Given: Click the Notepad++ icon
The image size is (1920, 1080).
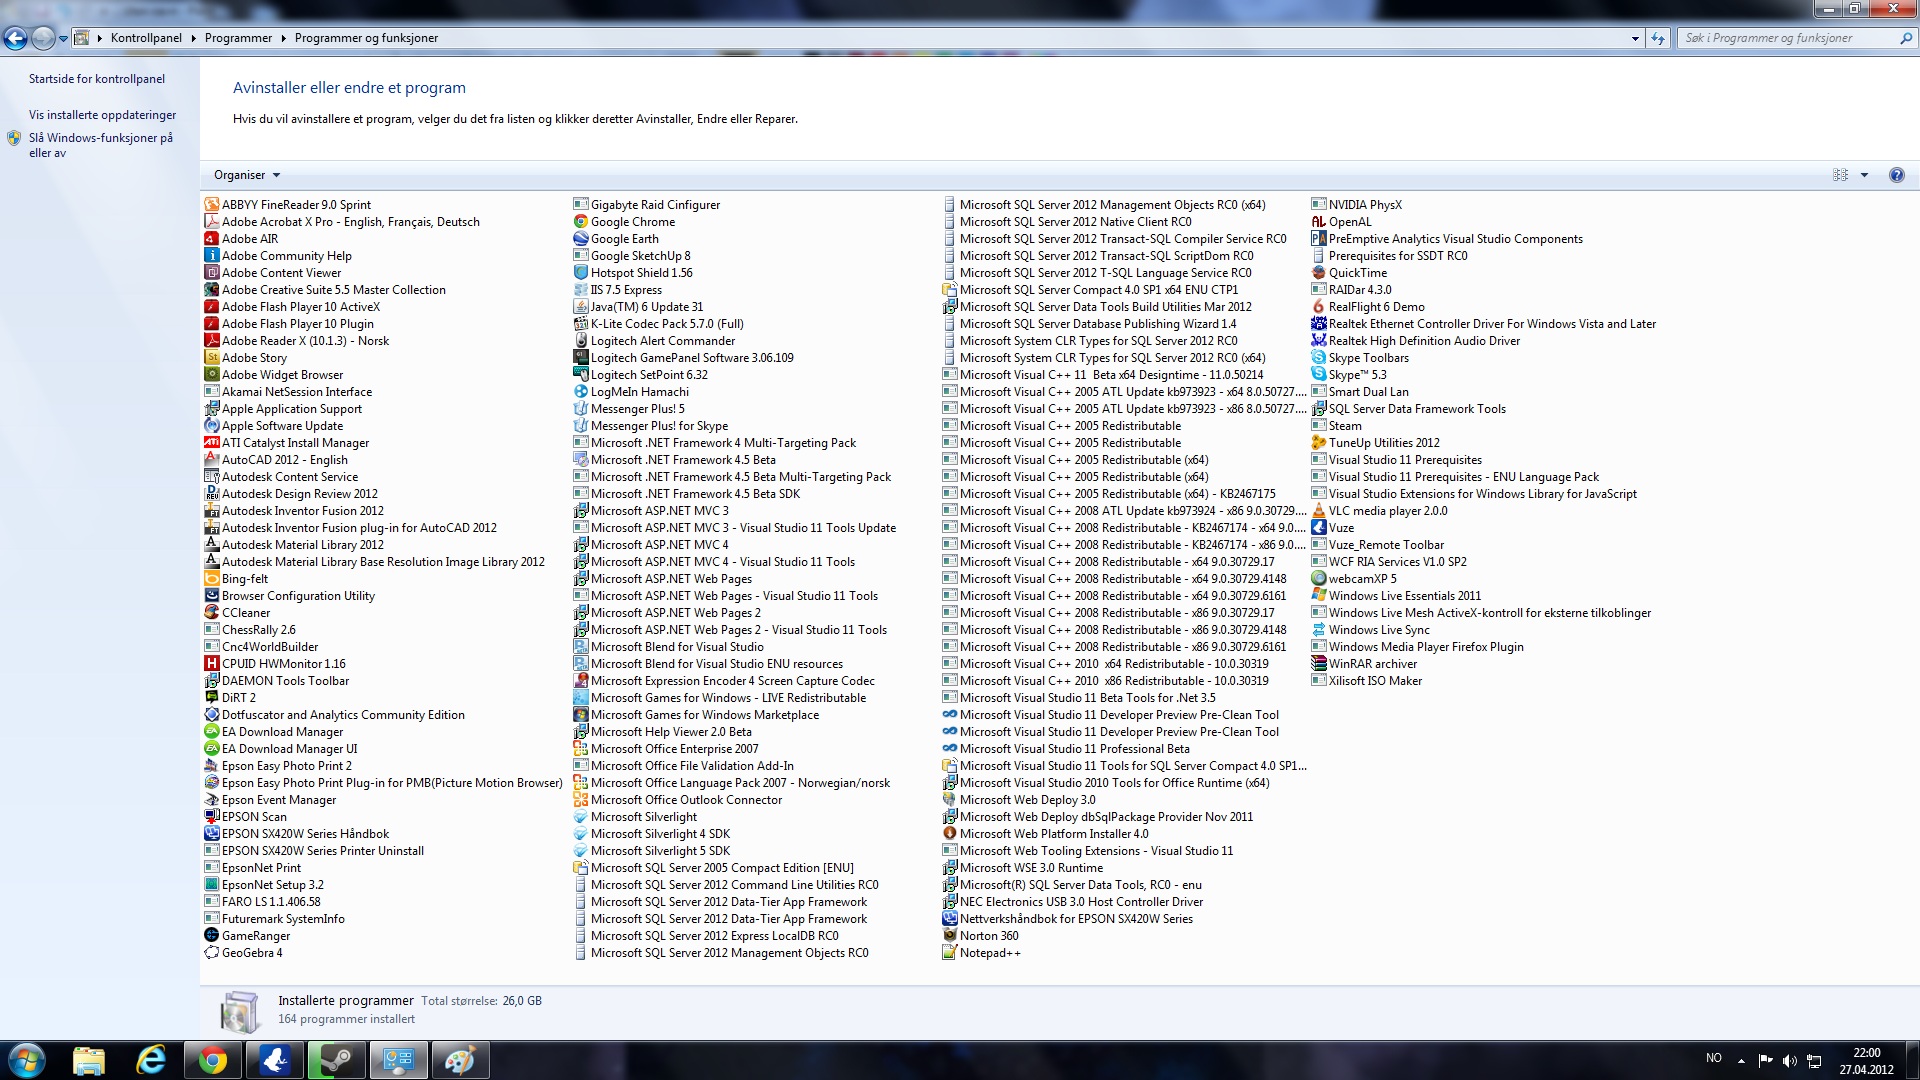Looking at the screenshot, I should [949, 953].
